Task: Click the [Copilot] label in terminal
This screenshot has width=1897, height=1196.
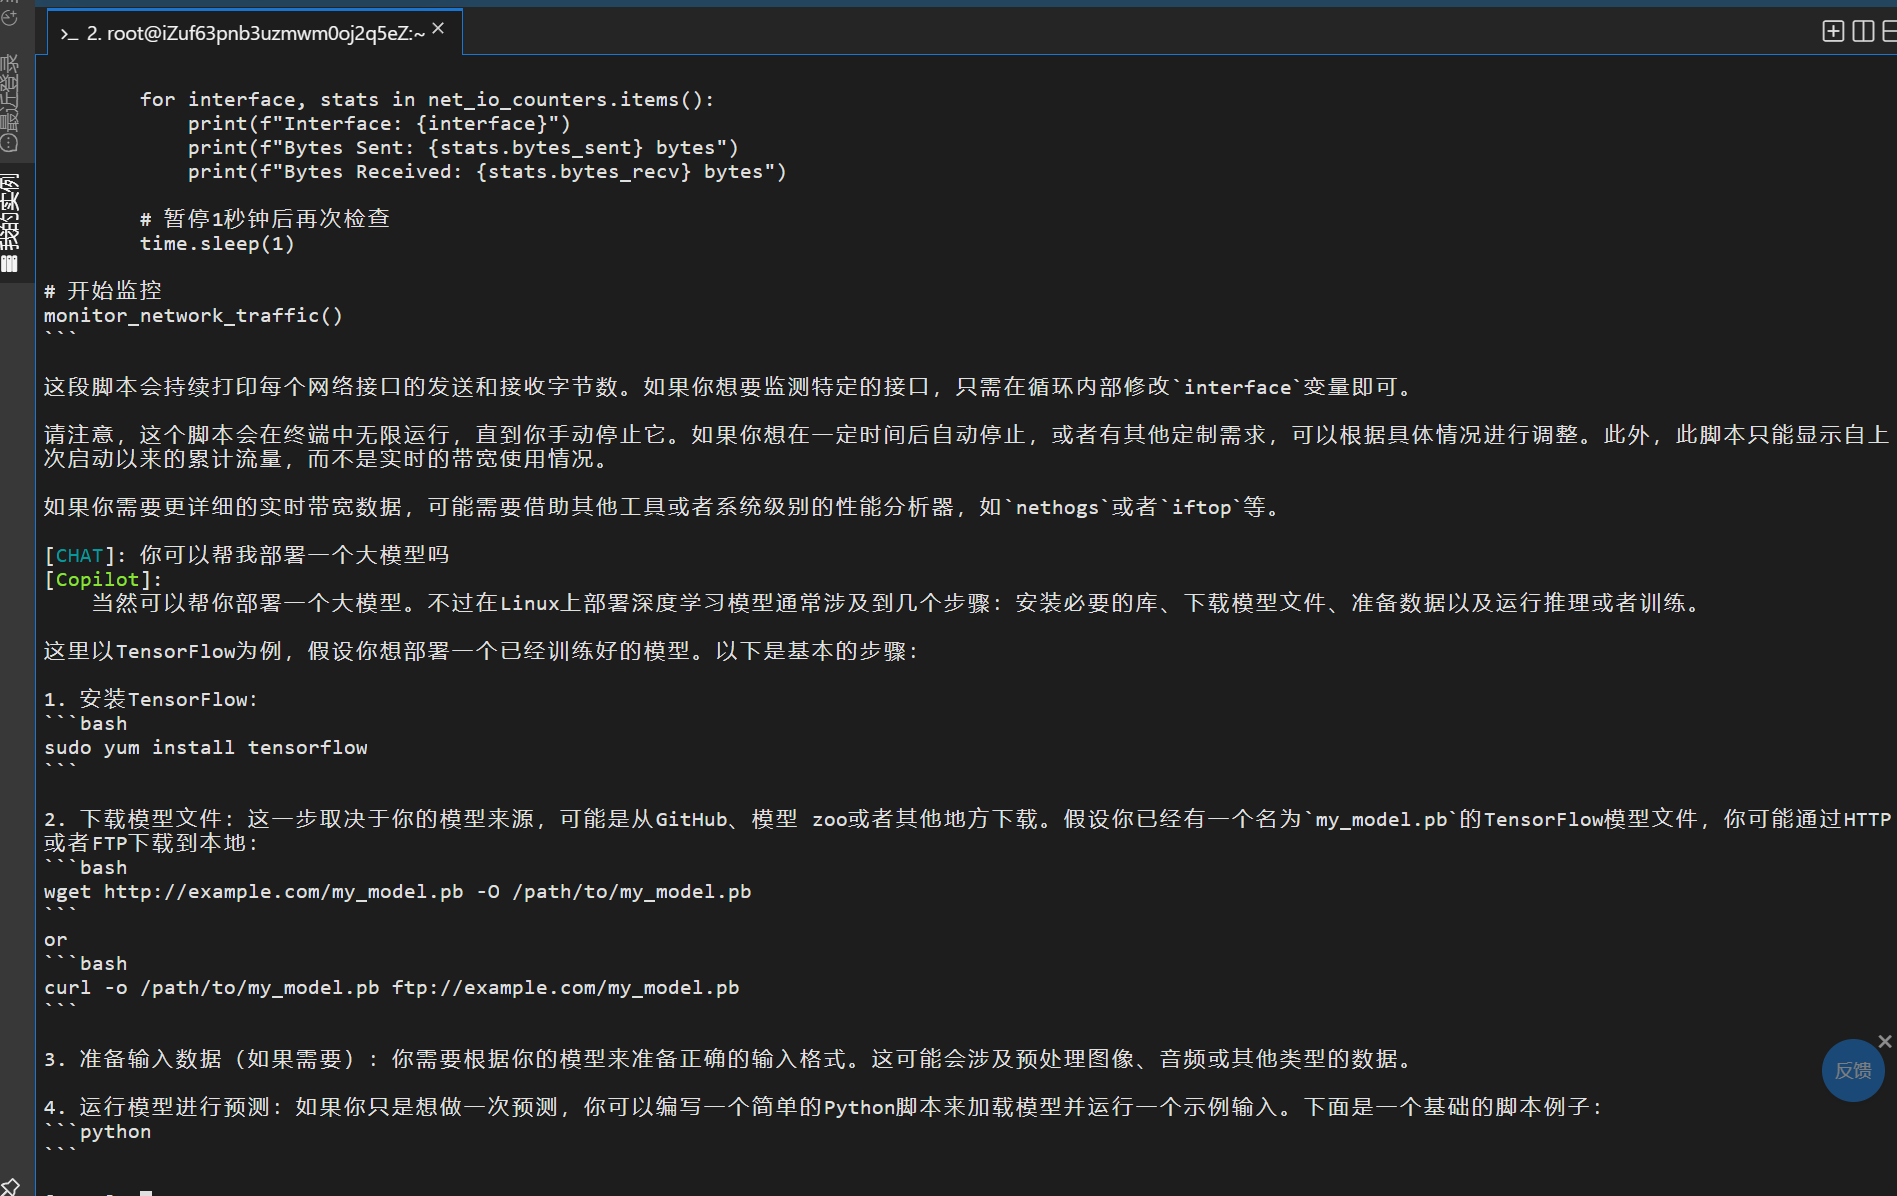Action: point(103,579)
